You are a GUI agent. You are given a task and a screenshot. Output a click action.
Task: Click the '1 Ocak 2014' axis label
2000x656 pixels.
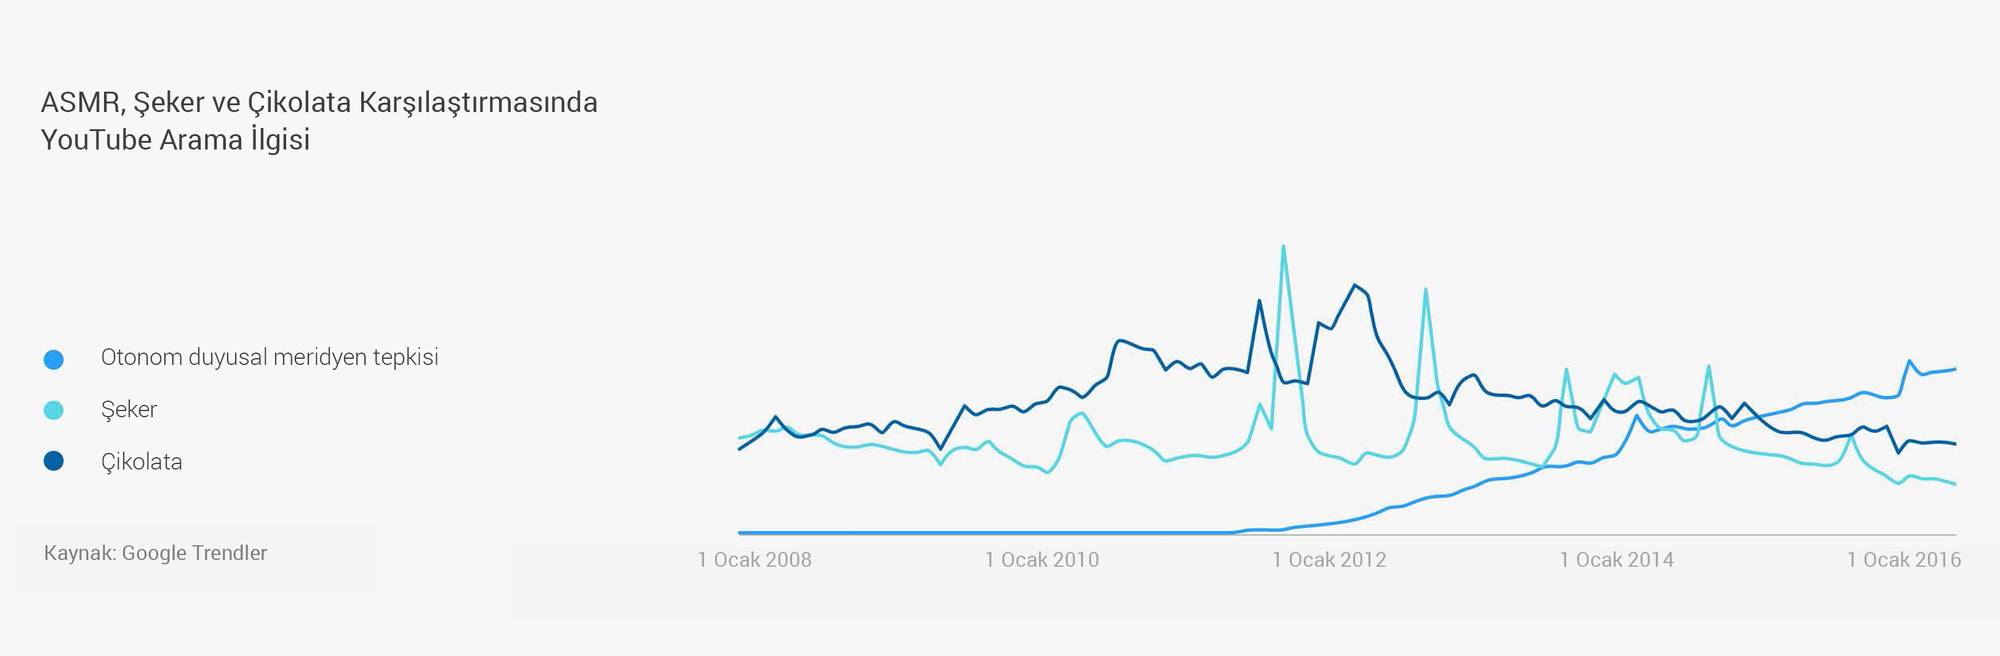(x=1616, y=560)
